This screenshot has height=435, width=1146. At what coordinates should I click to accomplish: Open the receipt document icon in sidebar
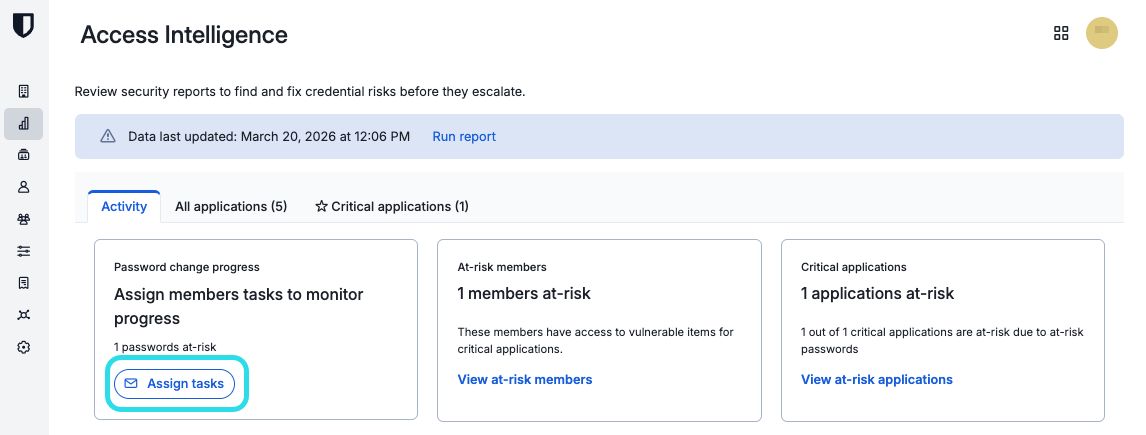(24, 283)
